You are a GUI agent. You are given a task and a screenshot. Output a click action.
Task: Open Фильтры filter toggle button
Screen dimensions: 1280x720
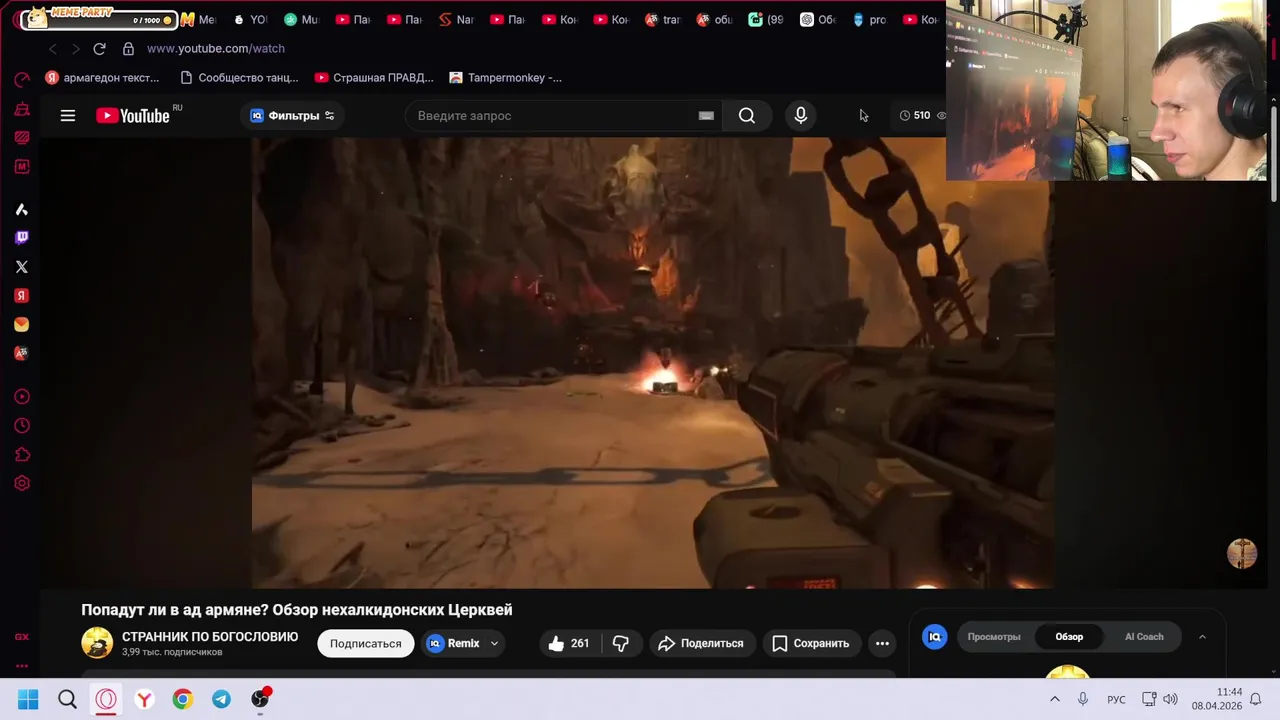tap(292, 116)
